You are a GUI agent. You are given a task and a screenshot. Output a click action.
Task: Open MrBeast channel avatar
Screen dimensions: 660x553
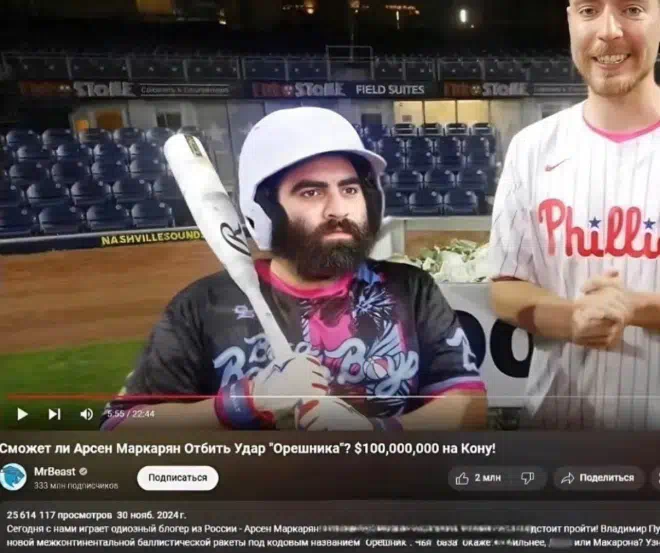tap(13, 477)
